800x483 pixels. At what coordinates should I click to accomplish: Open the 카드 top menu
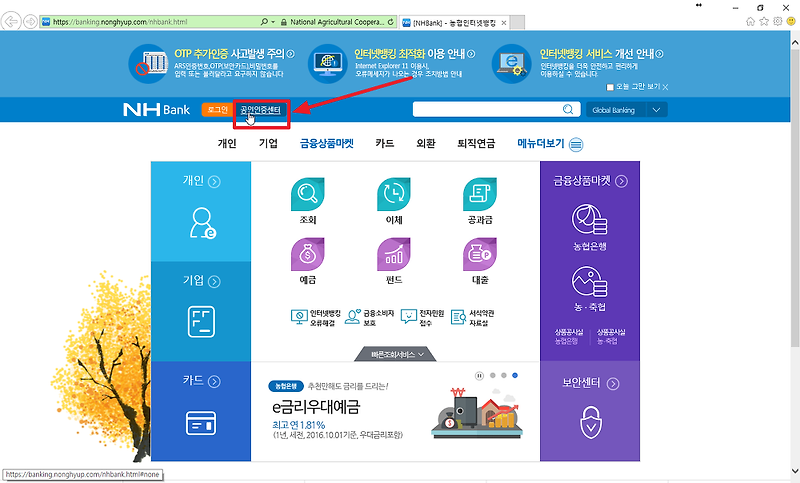click(x=385, y=143)
